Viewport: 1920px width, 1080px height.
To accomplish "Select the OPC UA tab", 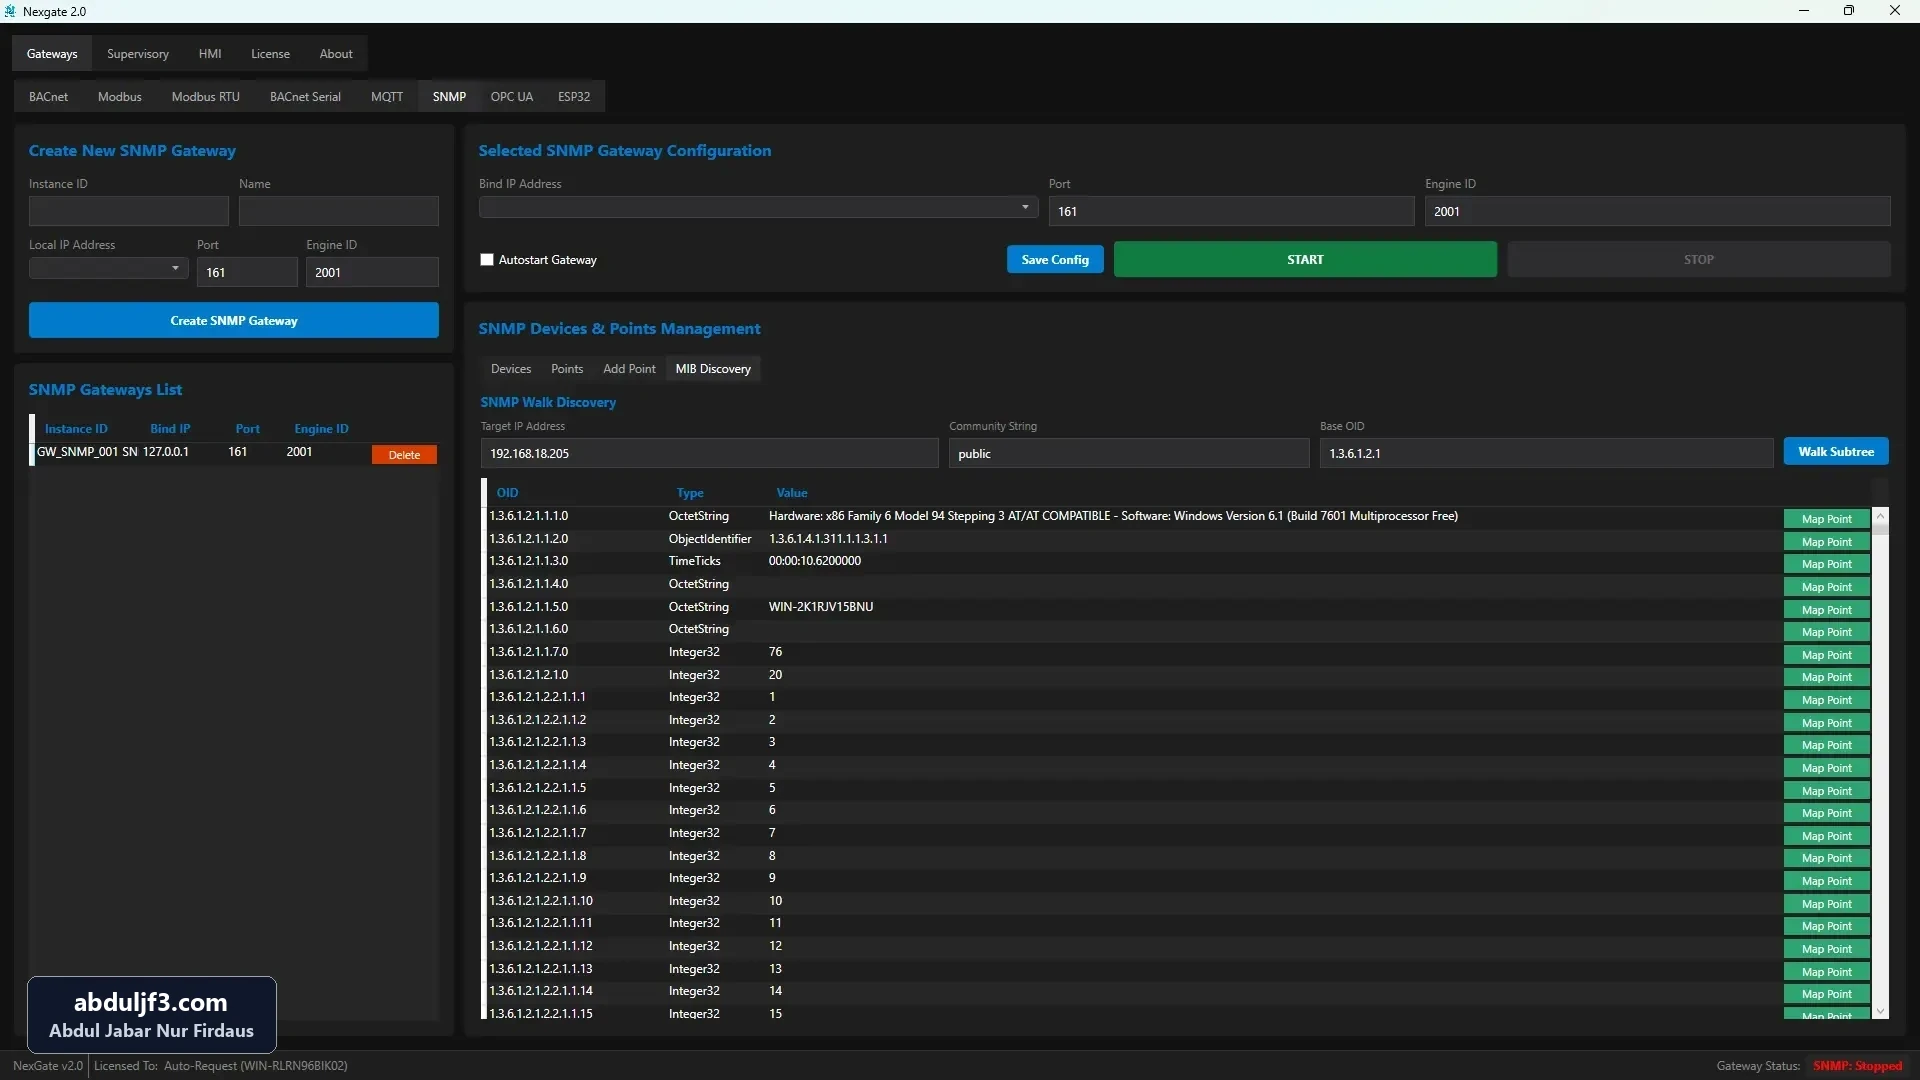I will pos(512,97).
